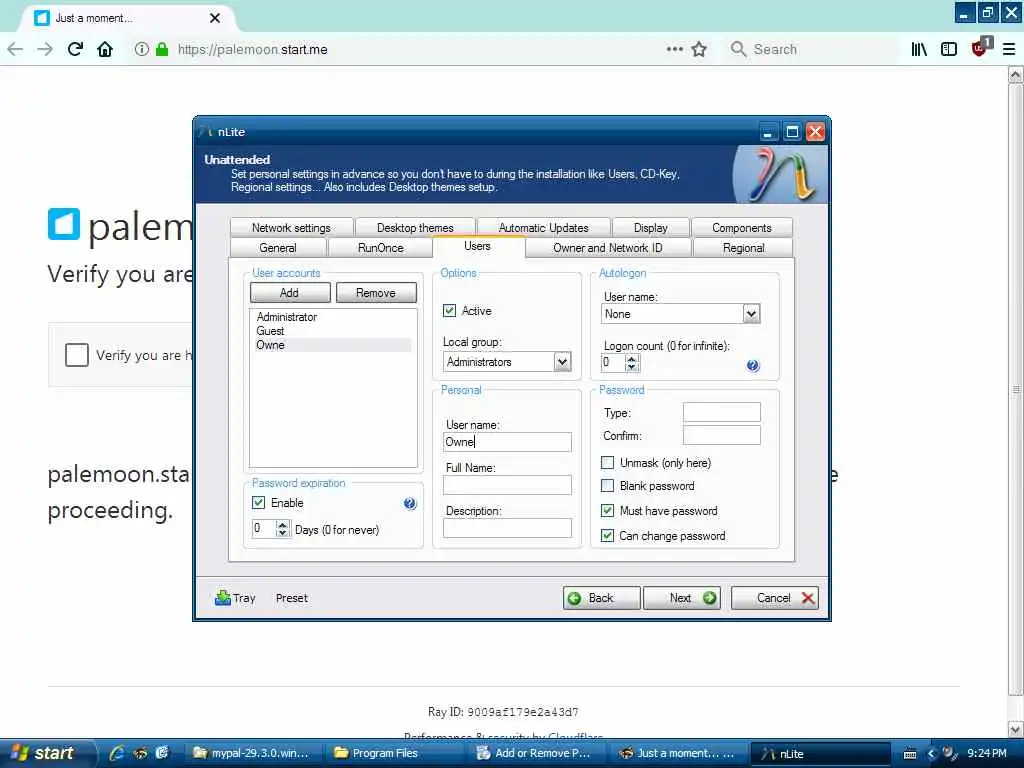This screenshot has height=768, width=1024.
Task: Toggle the Active checkbox
Action: pos(449,311)
